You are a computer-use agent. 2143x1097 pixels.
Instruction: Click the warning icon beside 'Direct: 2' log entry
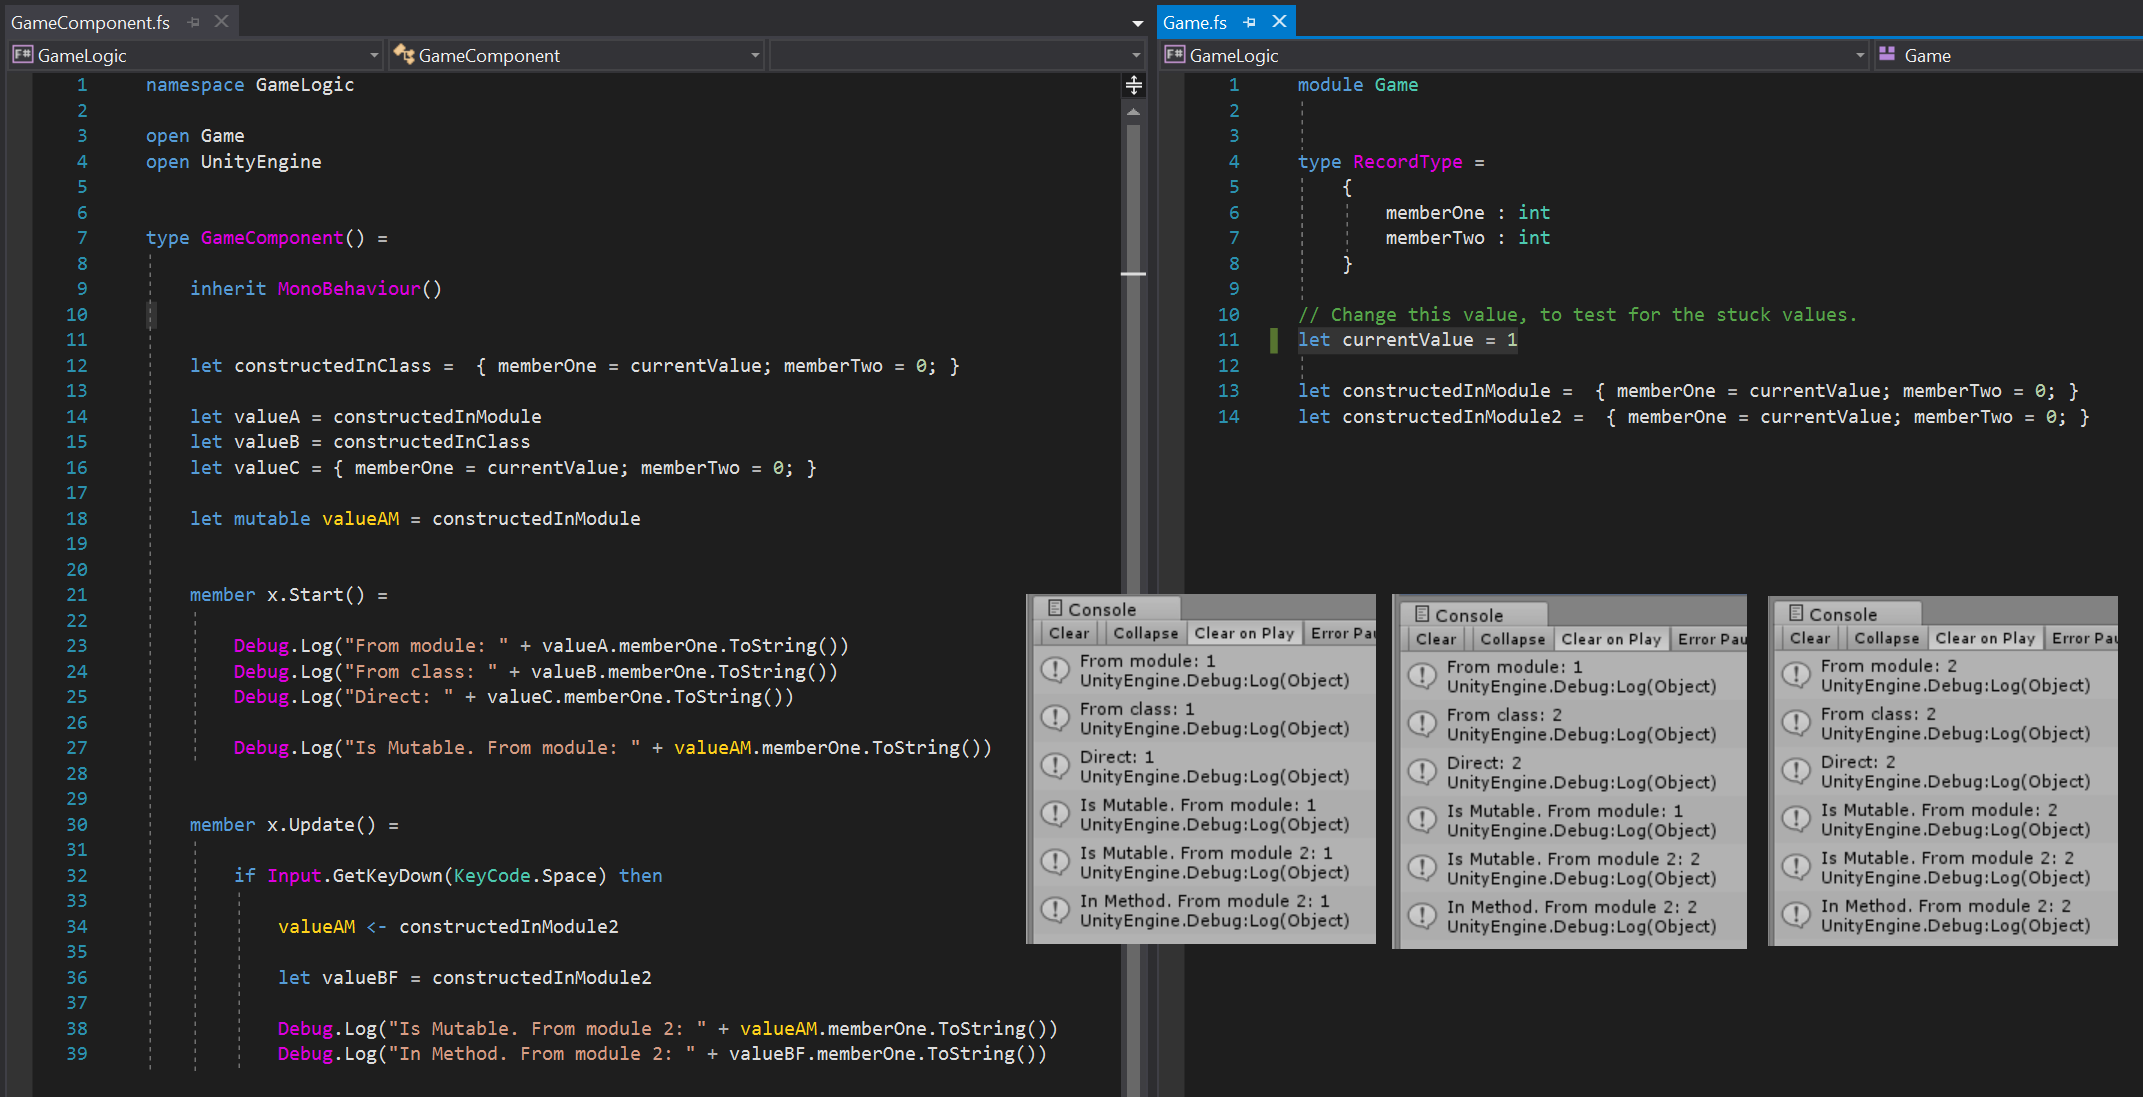(x=1796, y=770)
